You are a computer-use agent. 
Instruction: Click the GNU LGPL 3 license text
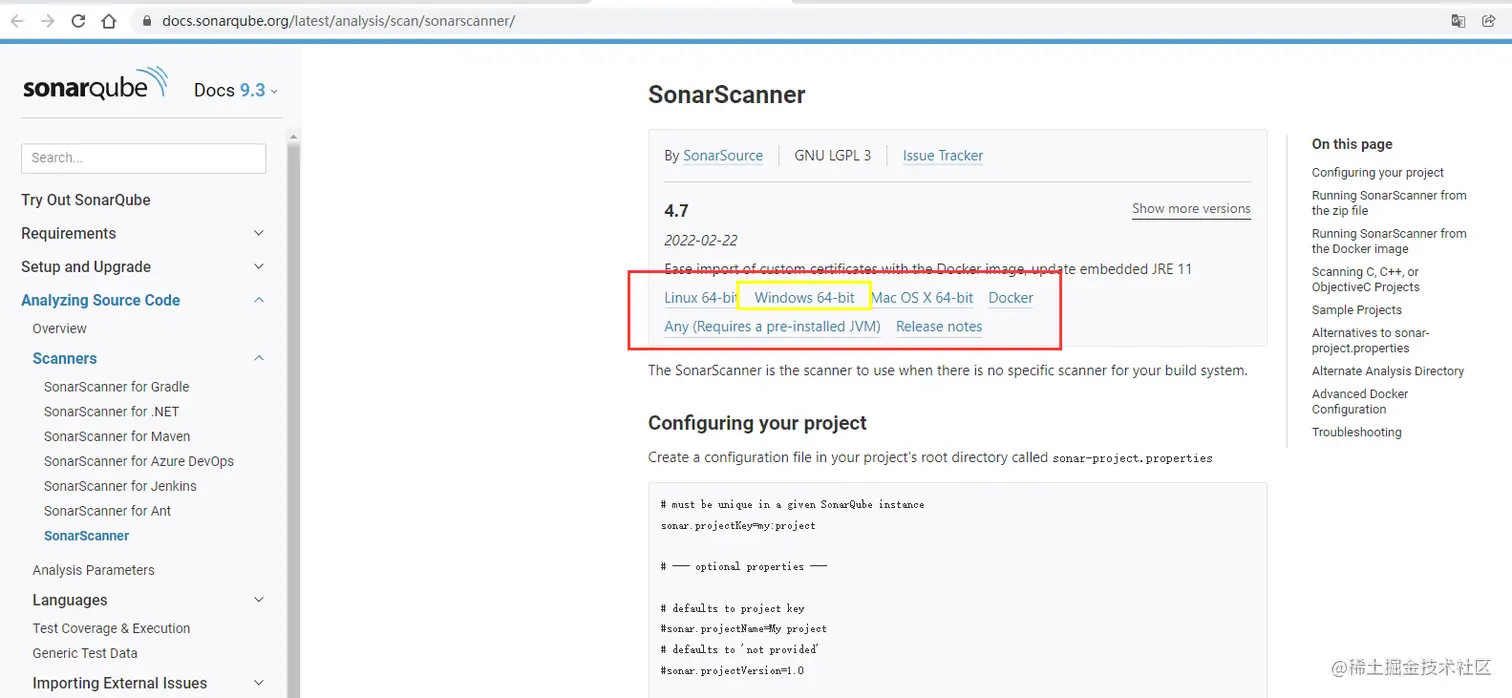click(833, 156)
